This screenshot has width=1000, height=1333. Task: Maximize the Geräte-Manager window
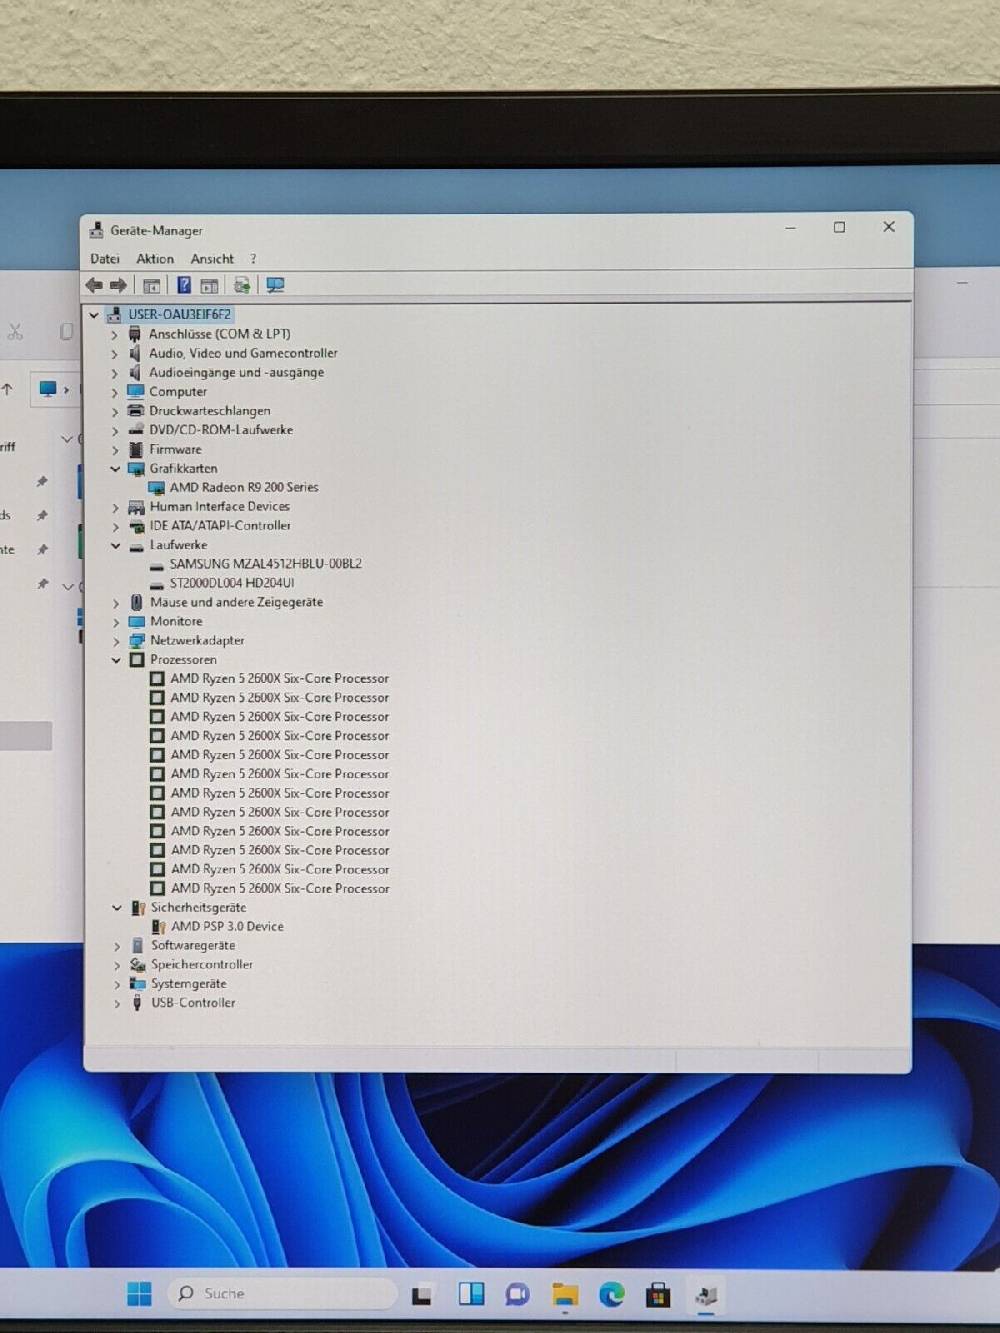point(839,227)
